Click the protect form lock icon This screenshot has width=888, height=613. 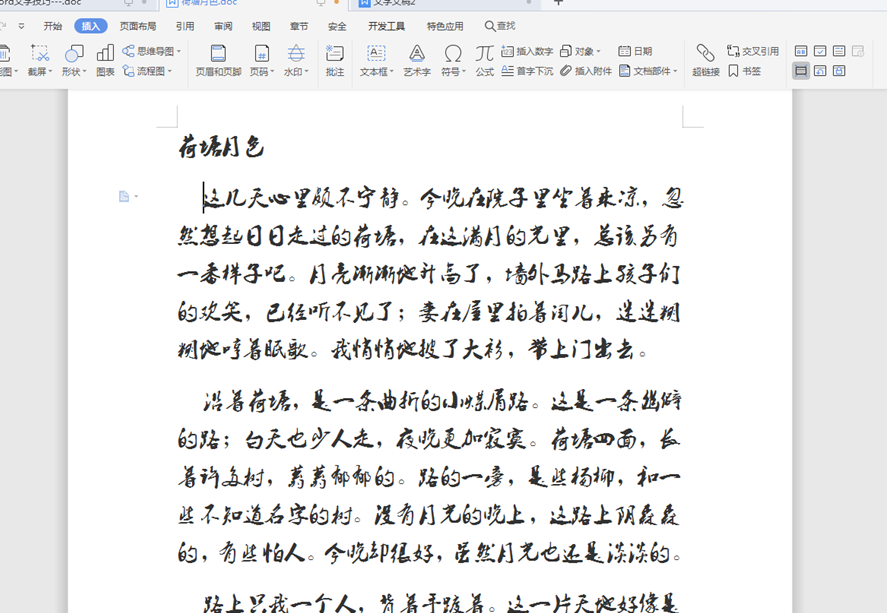point(839,71)
